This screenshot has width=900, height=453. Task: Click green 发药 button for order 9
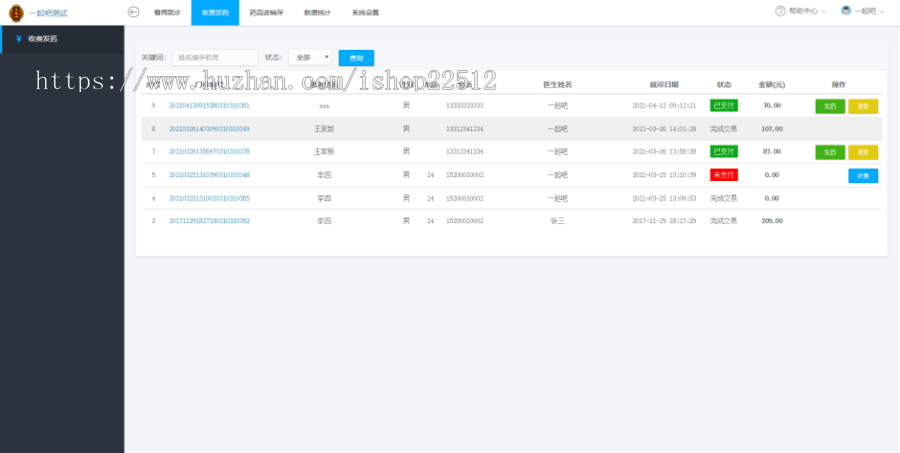coord(830,106)
